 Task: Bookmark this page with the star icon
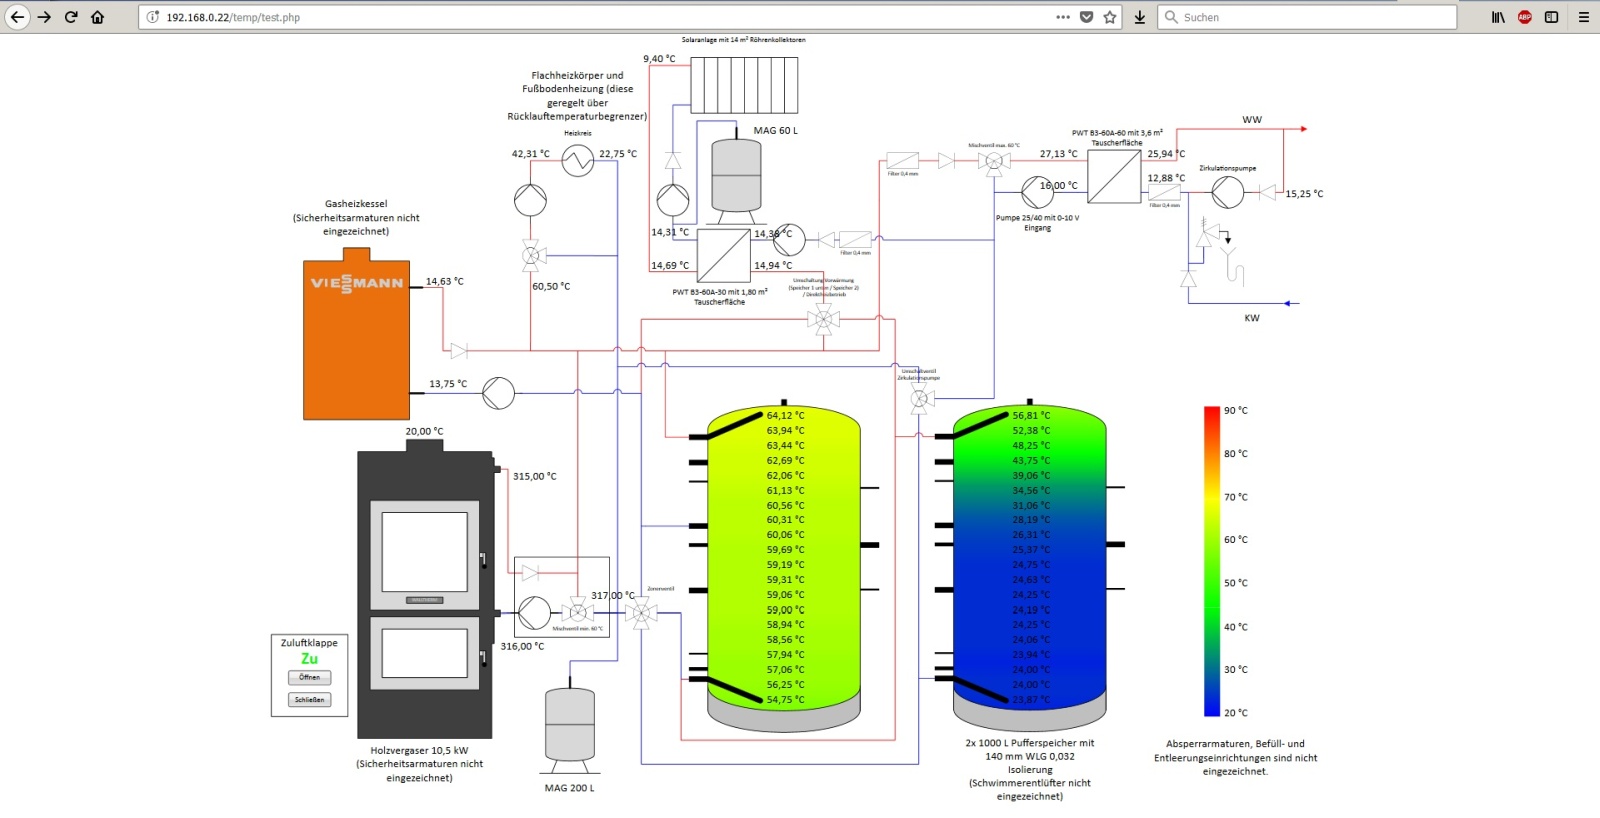1110,17
